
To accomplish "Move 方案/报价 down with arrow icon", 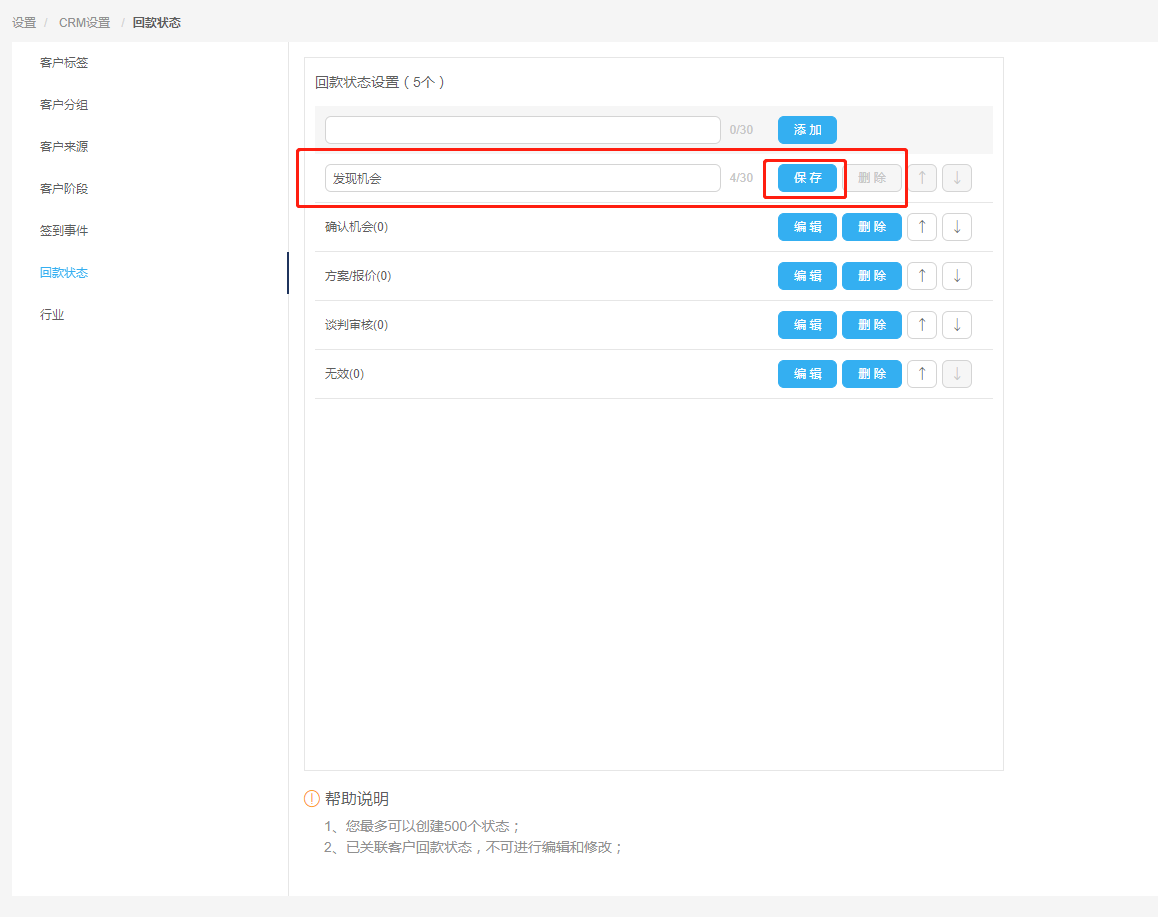I will point(956,276).
